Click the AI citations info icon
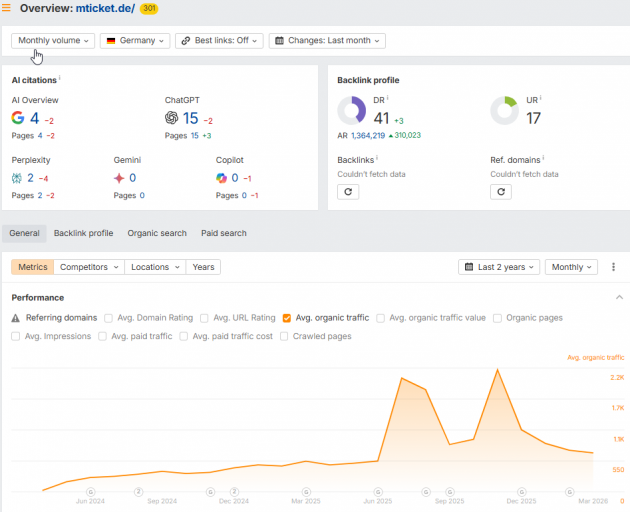 (x=59, y=78)
